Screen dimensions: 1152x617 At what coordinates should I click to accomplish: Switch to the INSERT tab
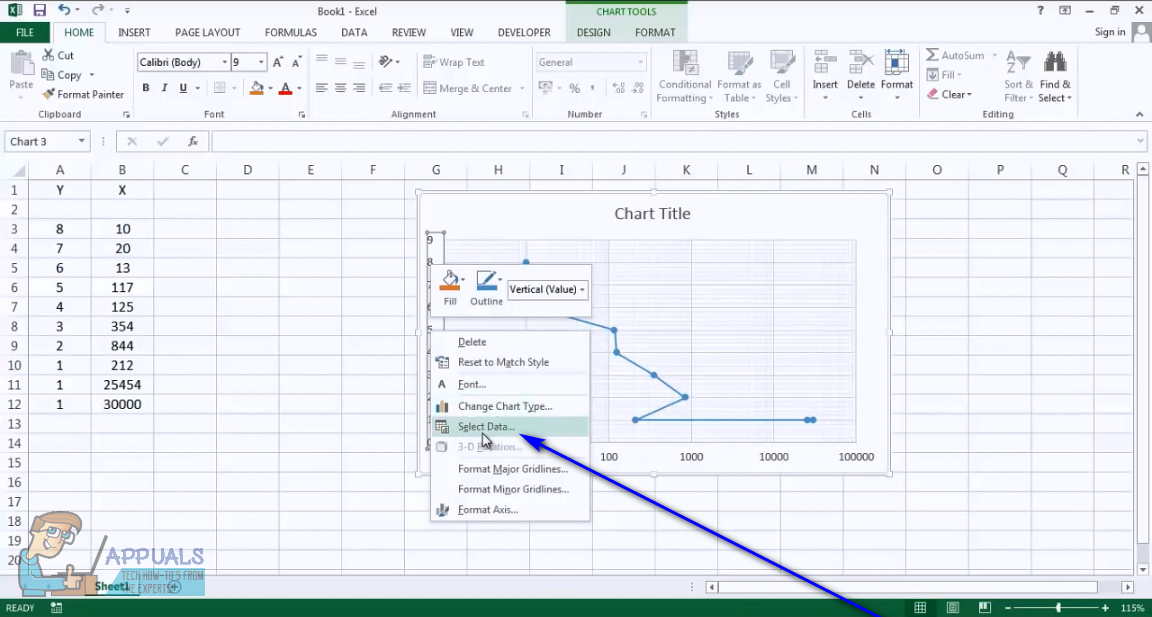pos(134,32)
